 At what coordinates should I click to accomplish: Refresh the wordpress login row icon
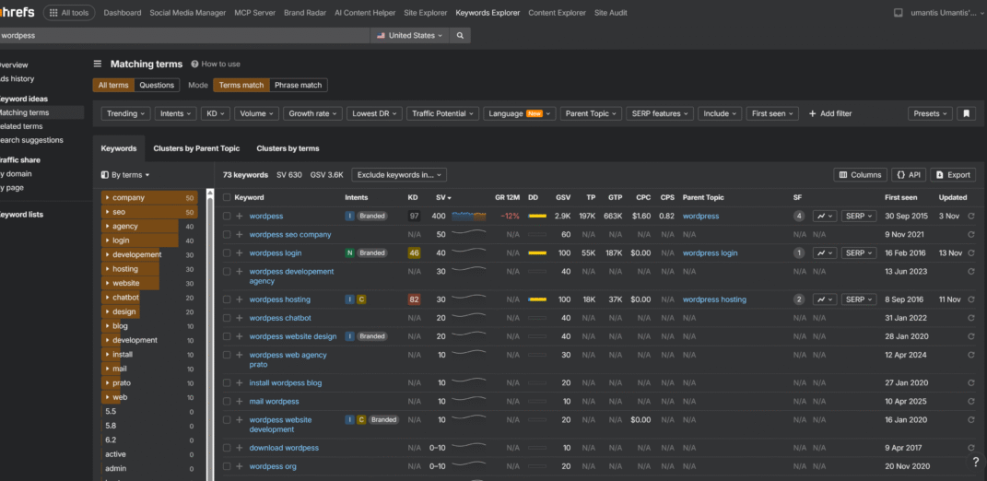click(971, 253)
